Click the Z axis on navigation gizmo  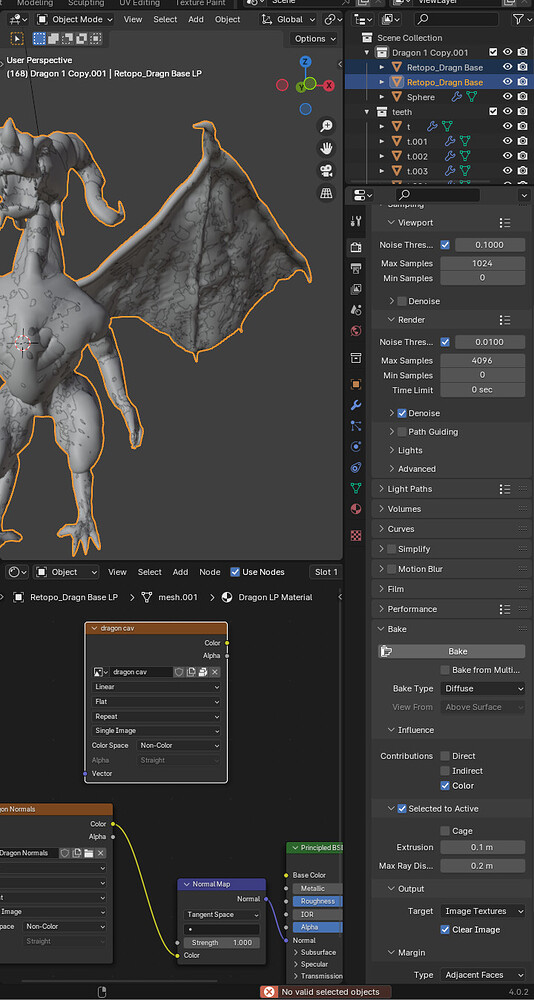306,61
